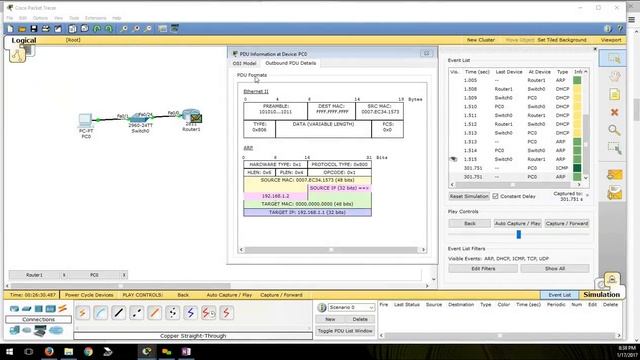Click the dark green ICMP event color box
This screenshot has width=640, height=360.
pyautogui.click(x=577, y=168)
